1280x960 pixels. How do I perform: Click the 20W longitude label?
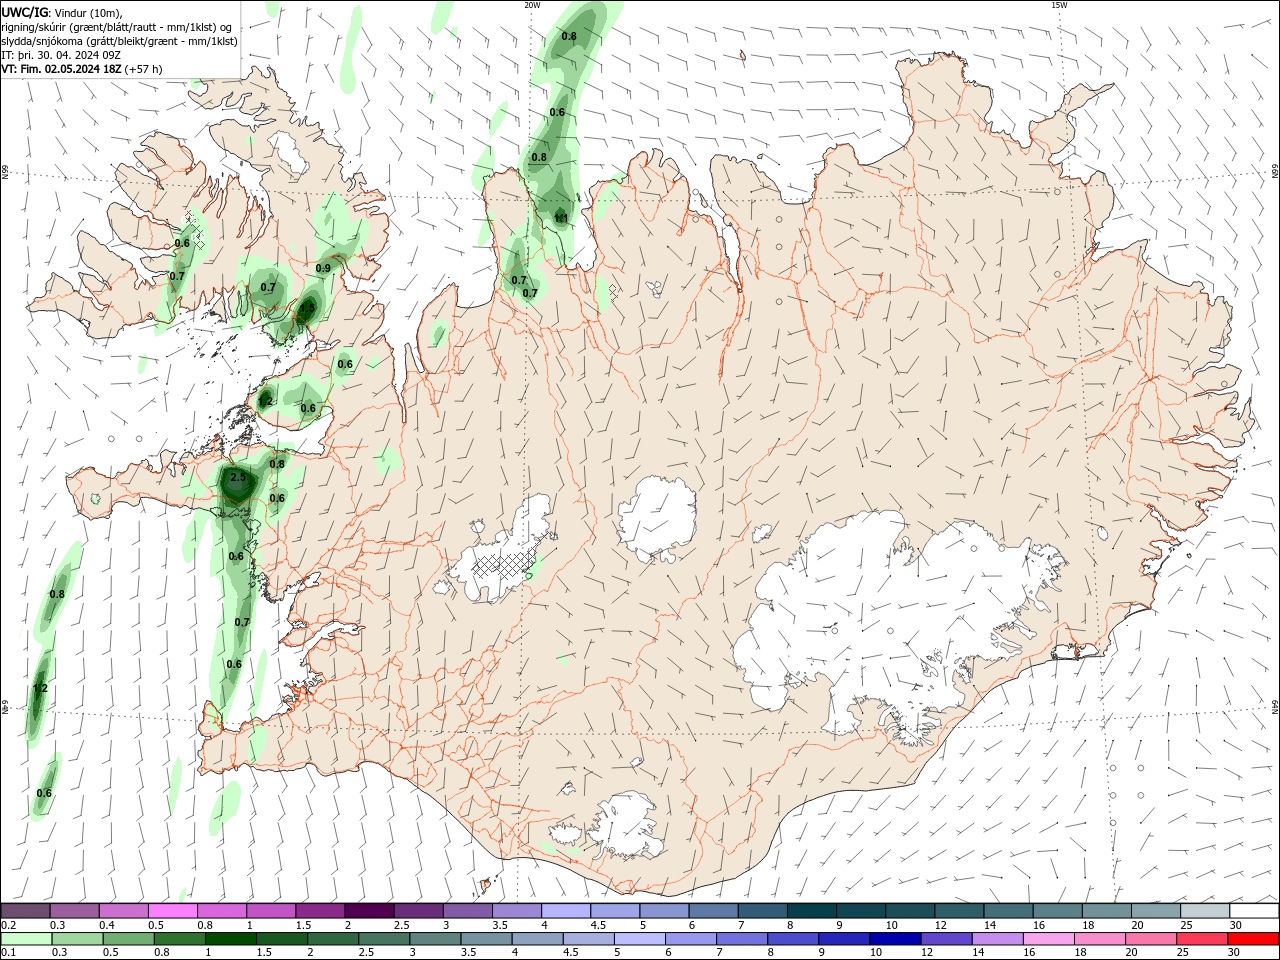tap(532, 5)
